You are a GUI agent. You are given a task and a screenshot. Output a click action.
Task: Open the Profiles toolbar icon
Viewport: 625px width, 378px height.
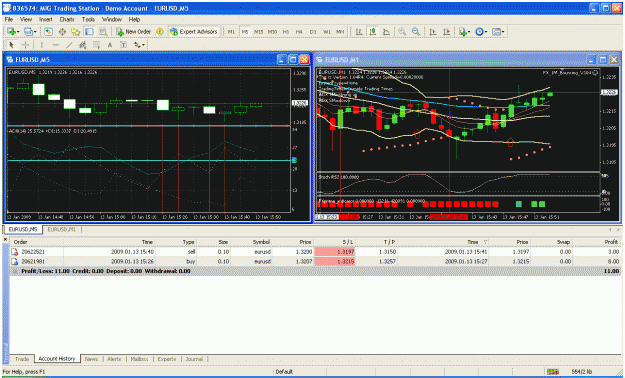(28, 32)
